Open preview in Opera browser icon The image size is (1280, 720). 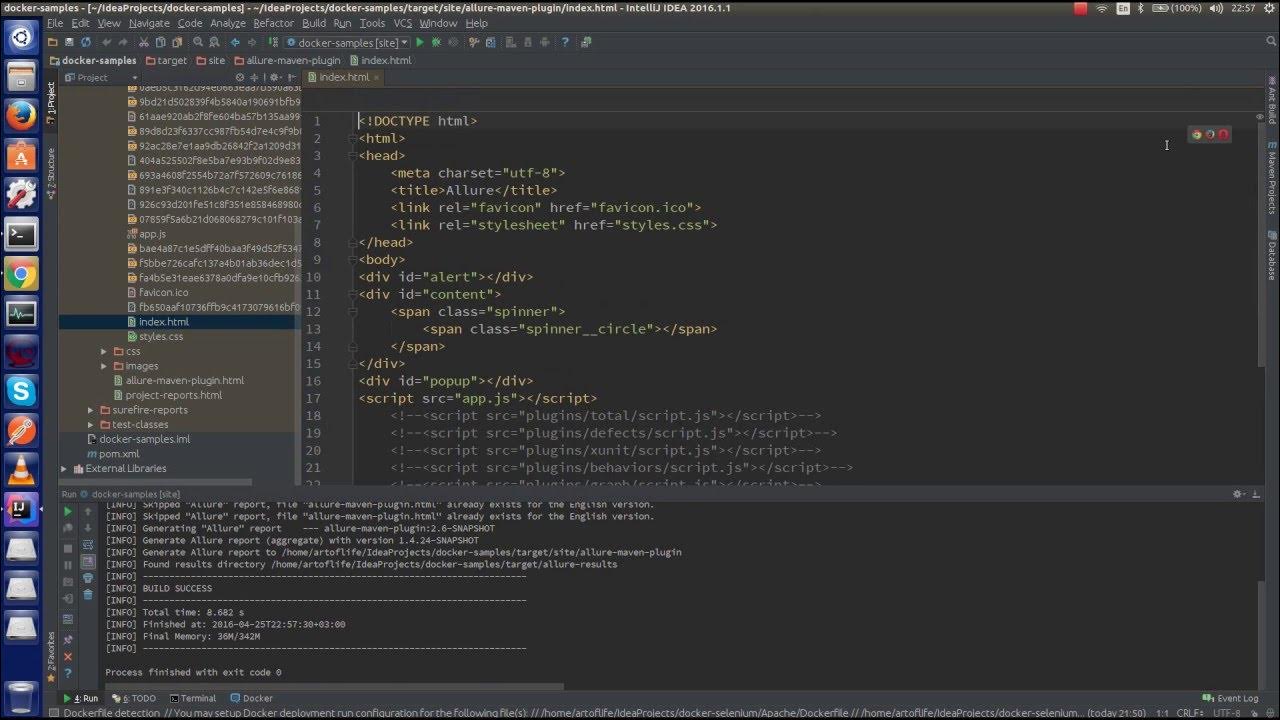(1223, 134)
